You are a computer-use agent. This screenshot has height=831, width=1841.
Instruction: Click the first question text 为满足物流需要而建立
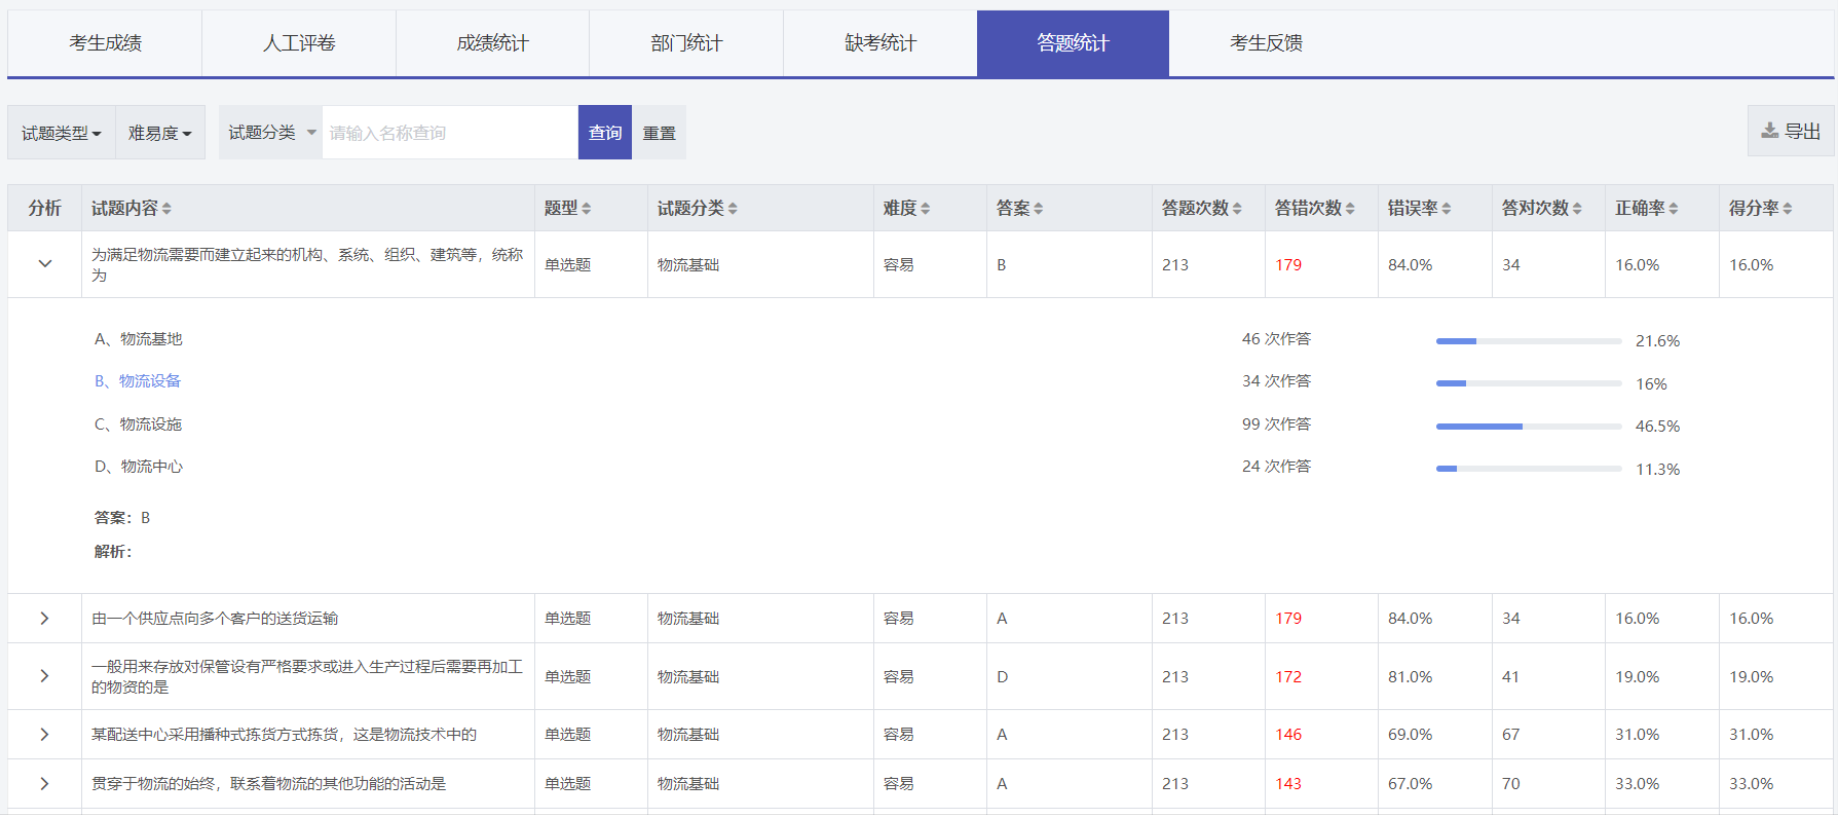pos(307,265)
